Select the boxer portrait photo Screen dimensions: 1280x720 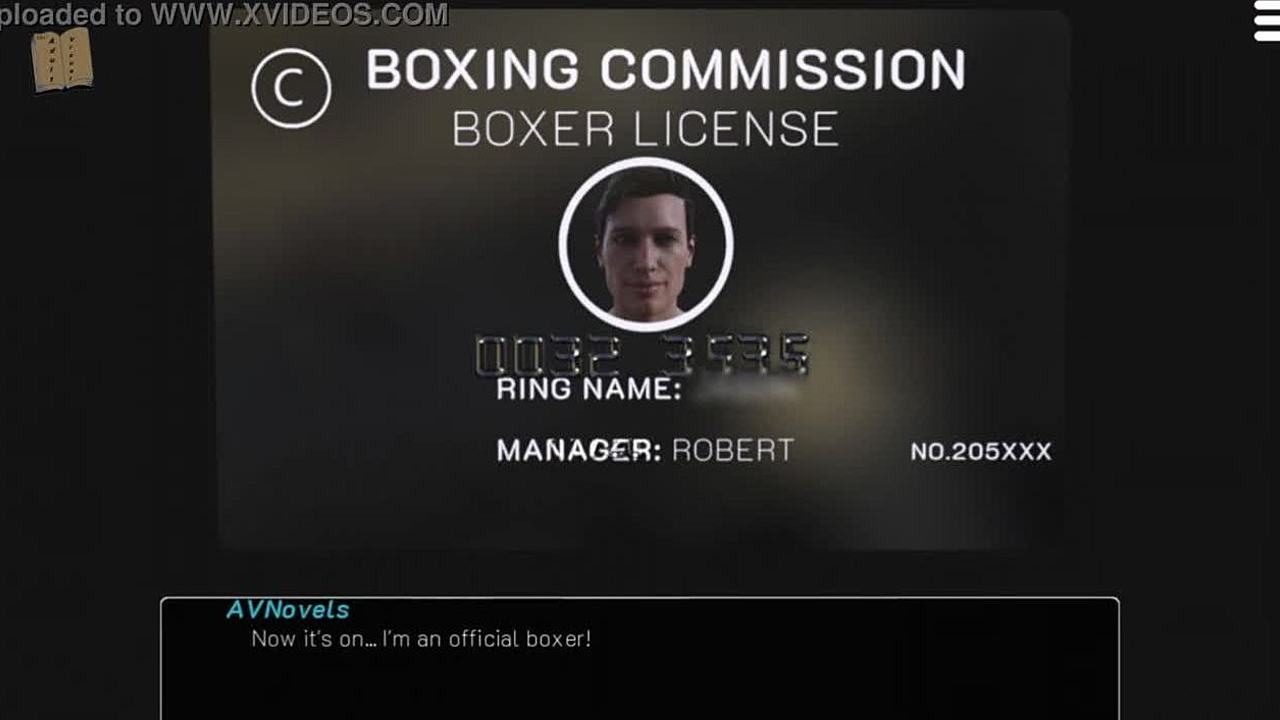[x=646, y=245]
